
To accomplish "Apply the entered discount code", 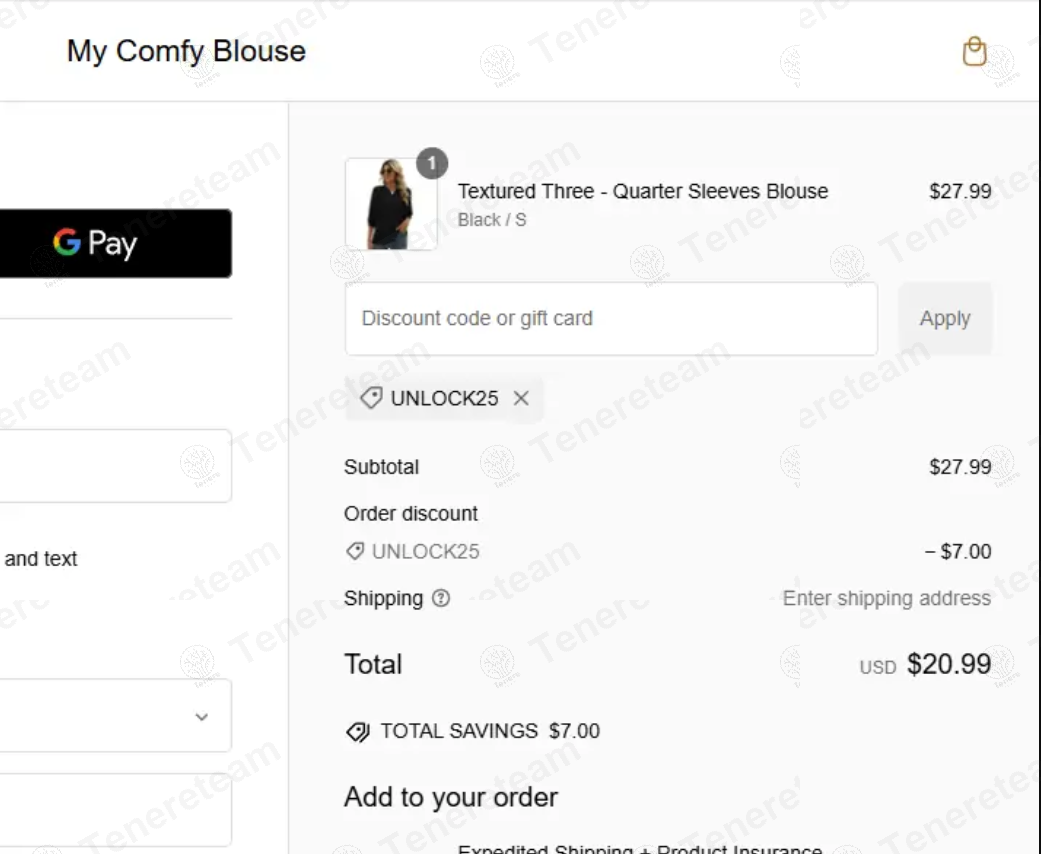I will pyautogui.click(x=944, y=318).
